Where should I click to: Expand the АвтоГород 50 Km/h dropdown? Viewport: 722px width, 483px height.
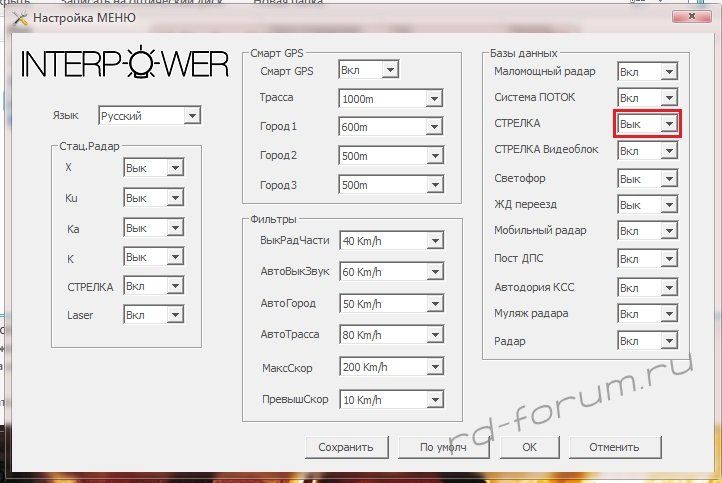click(391, 302)
